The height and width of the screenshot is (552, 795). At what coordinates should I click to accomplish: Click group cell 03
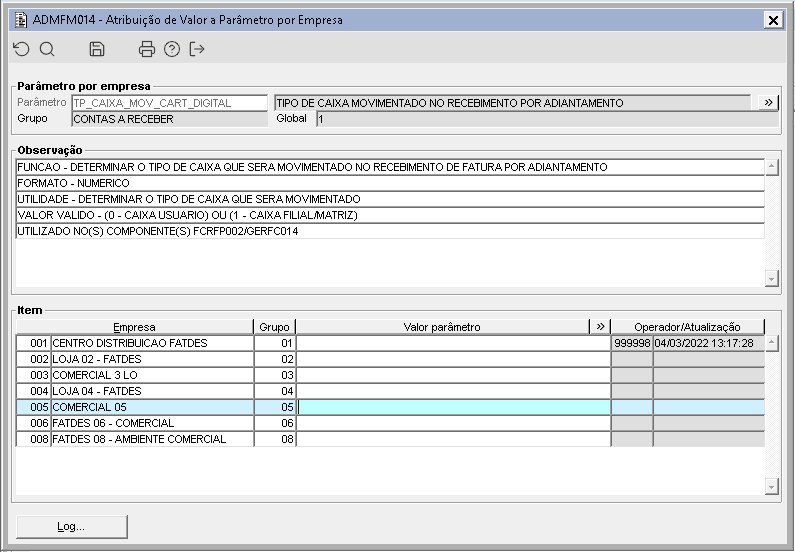pos(275,375)
